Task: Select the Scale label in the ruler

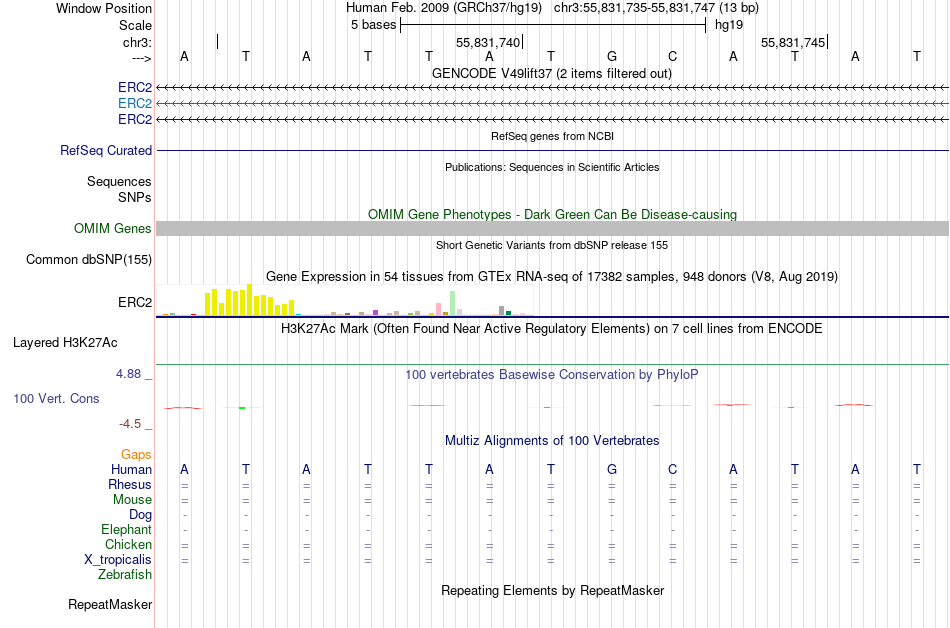Action: (135, 25)
